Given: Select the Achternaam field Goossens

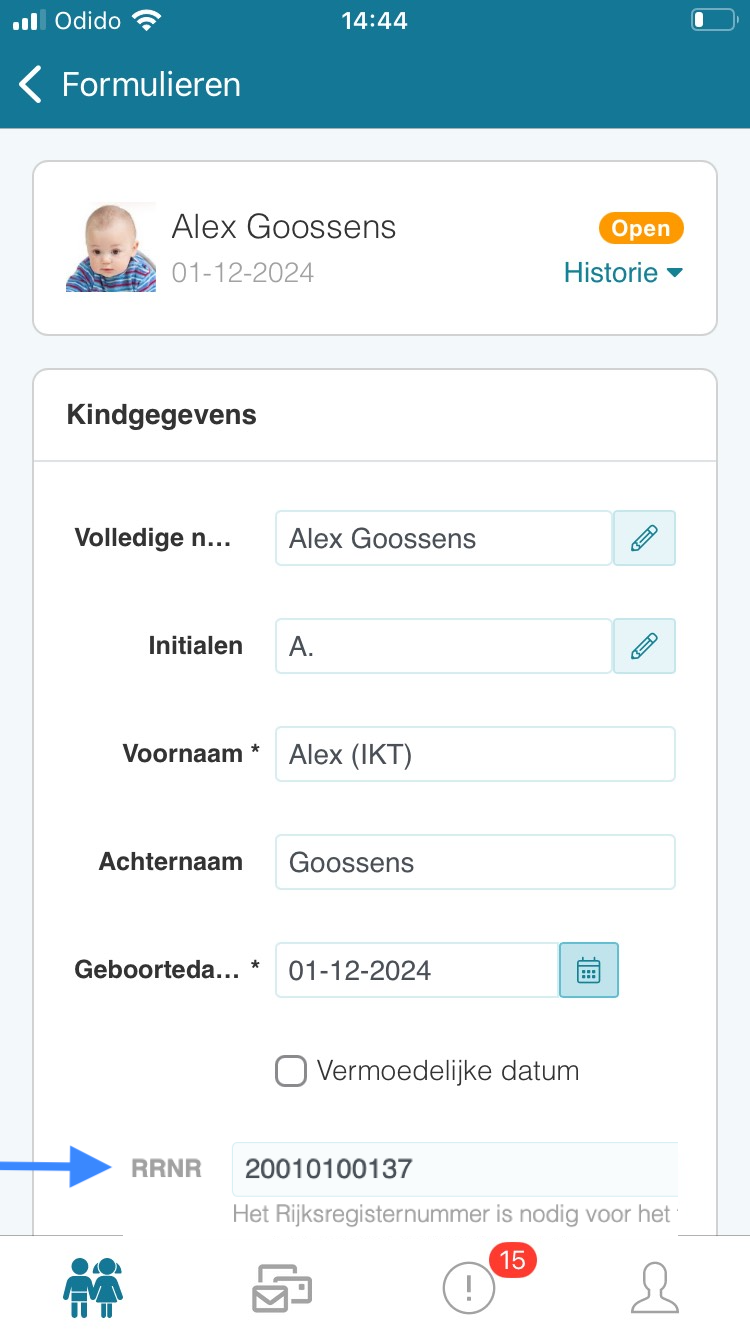Looking at the screenshot, I should pos(475,862).
